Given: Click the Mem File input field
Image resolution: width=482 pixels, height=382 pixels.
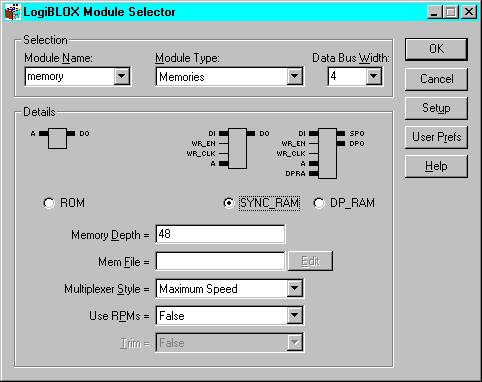Looking at the screenshot, I should click(220, 261).
